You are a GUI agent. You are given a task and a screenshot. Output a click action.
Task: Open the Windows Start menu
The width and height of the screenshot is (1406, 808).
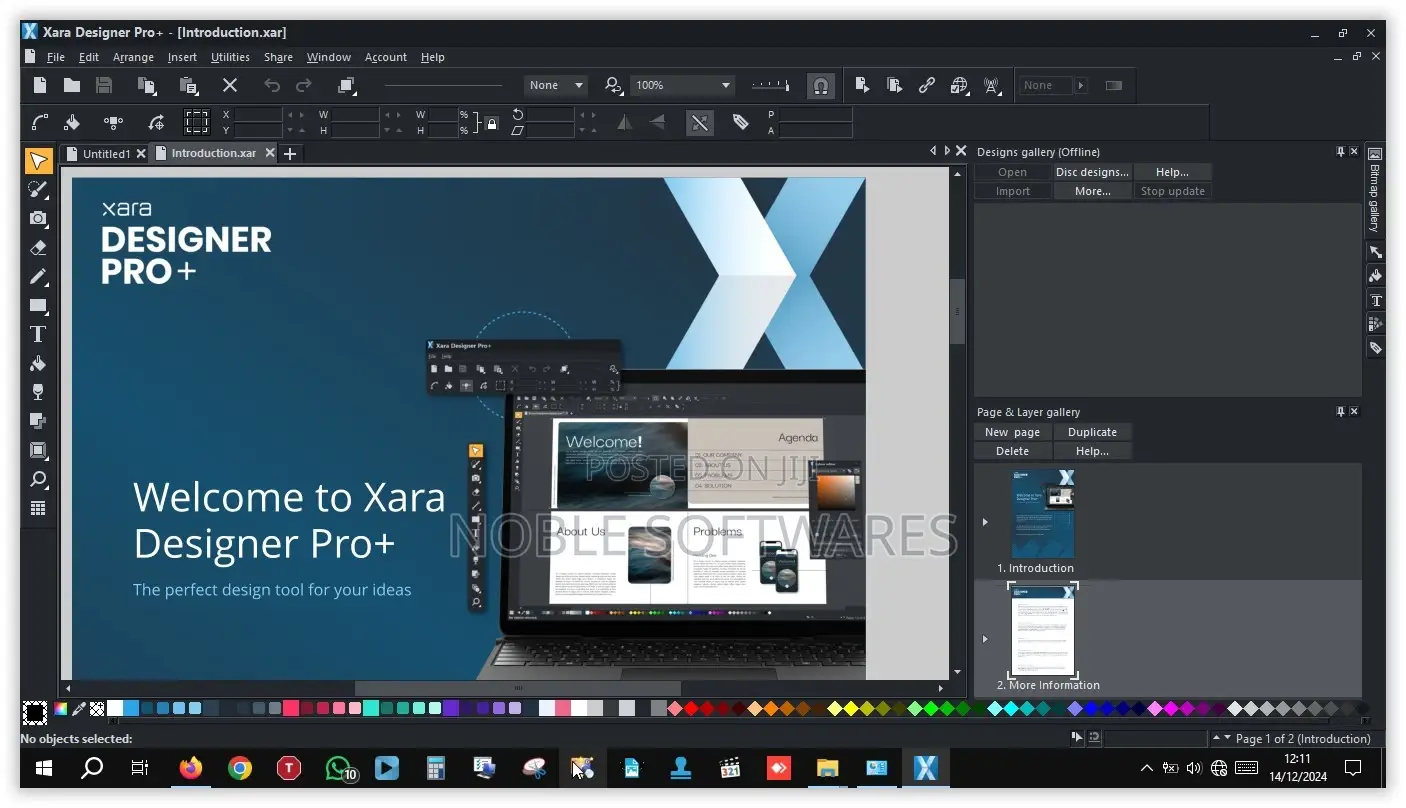click(x=44, y=768)
